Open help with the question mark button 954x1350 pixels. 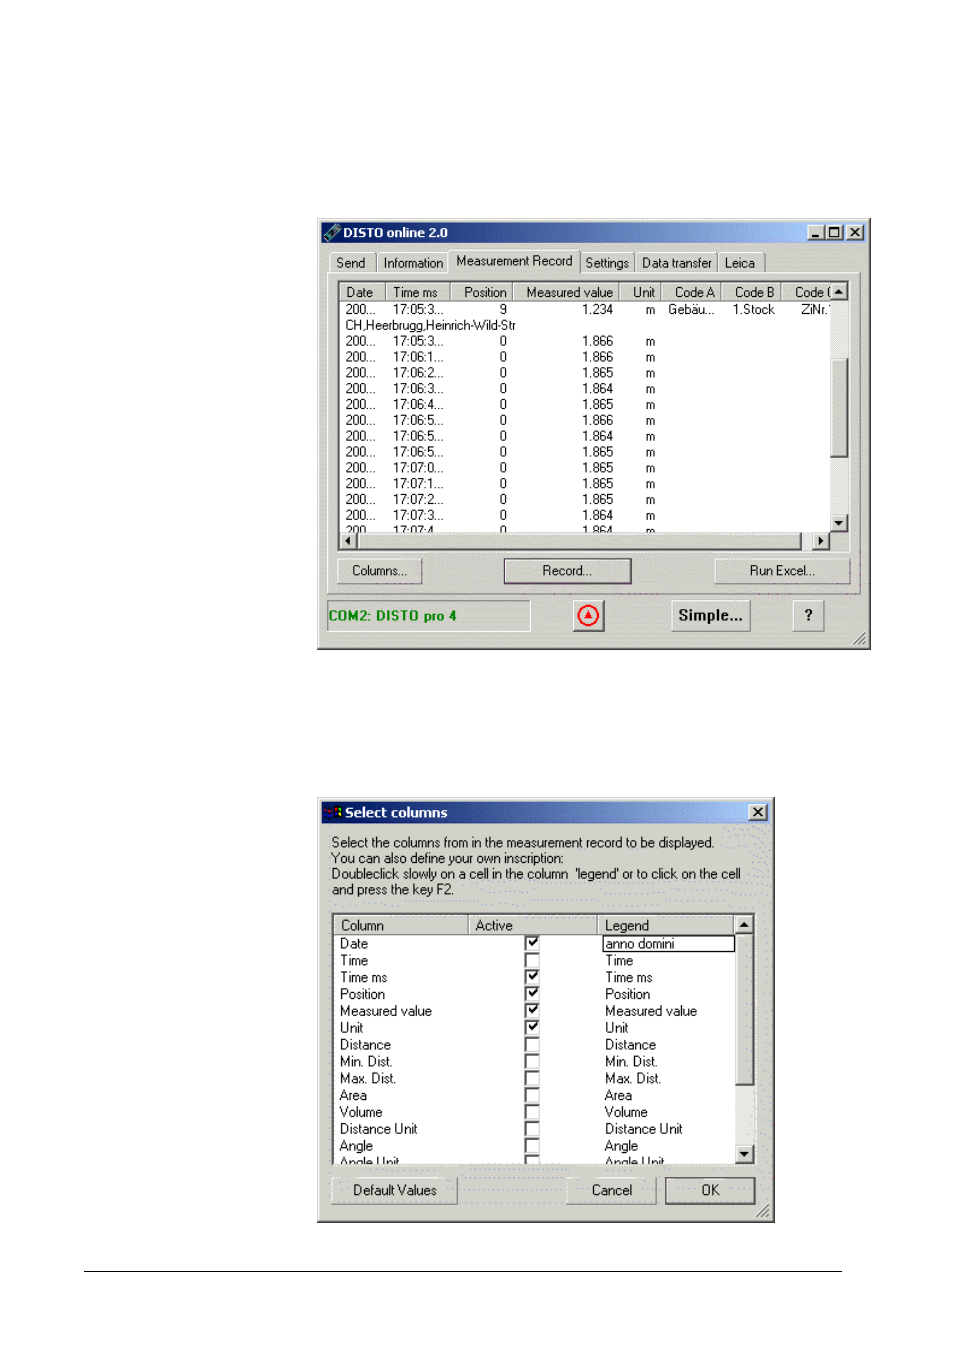(808, 616)
